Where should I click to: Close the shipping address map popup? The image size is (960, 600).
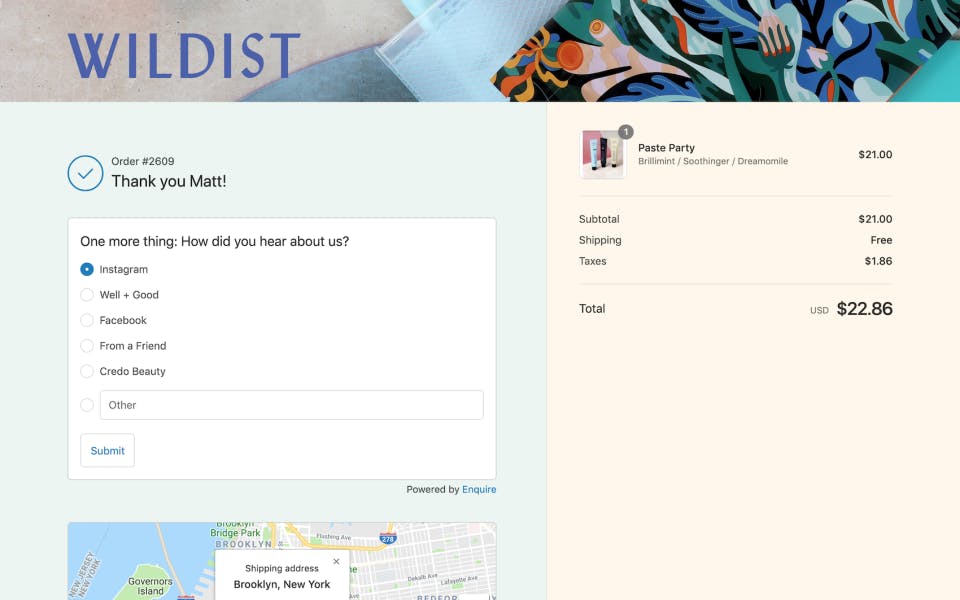click(336, 561)
